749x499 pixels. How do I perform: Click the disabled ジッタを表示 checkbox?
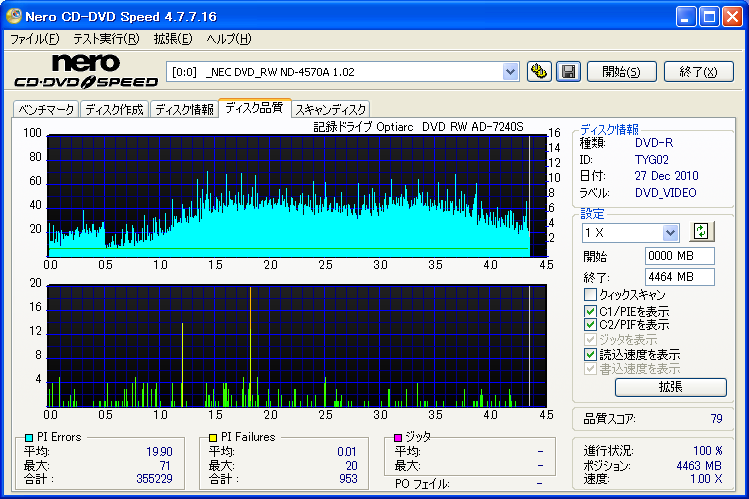(x=590, y=340)
